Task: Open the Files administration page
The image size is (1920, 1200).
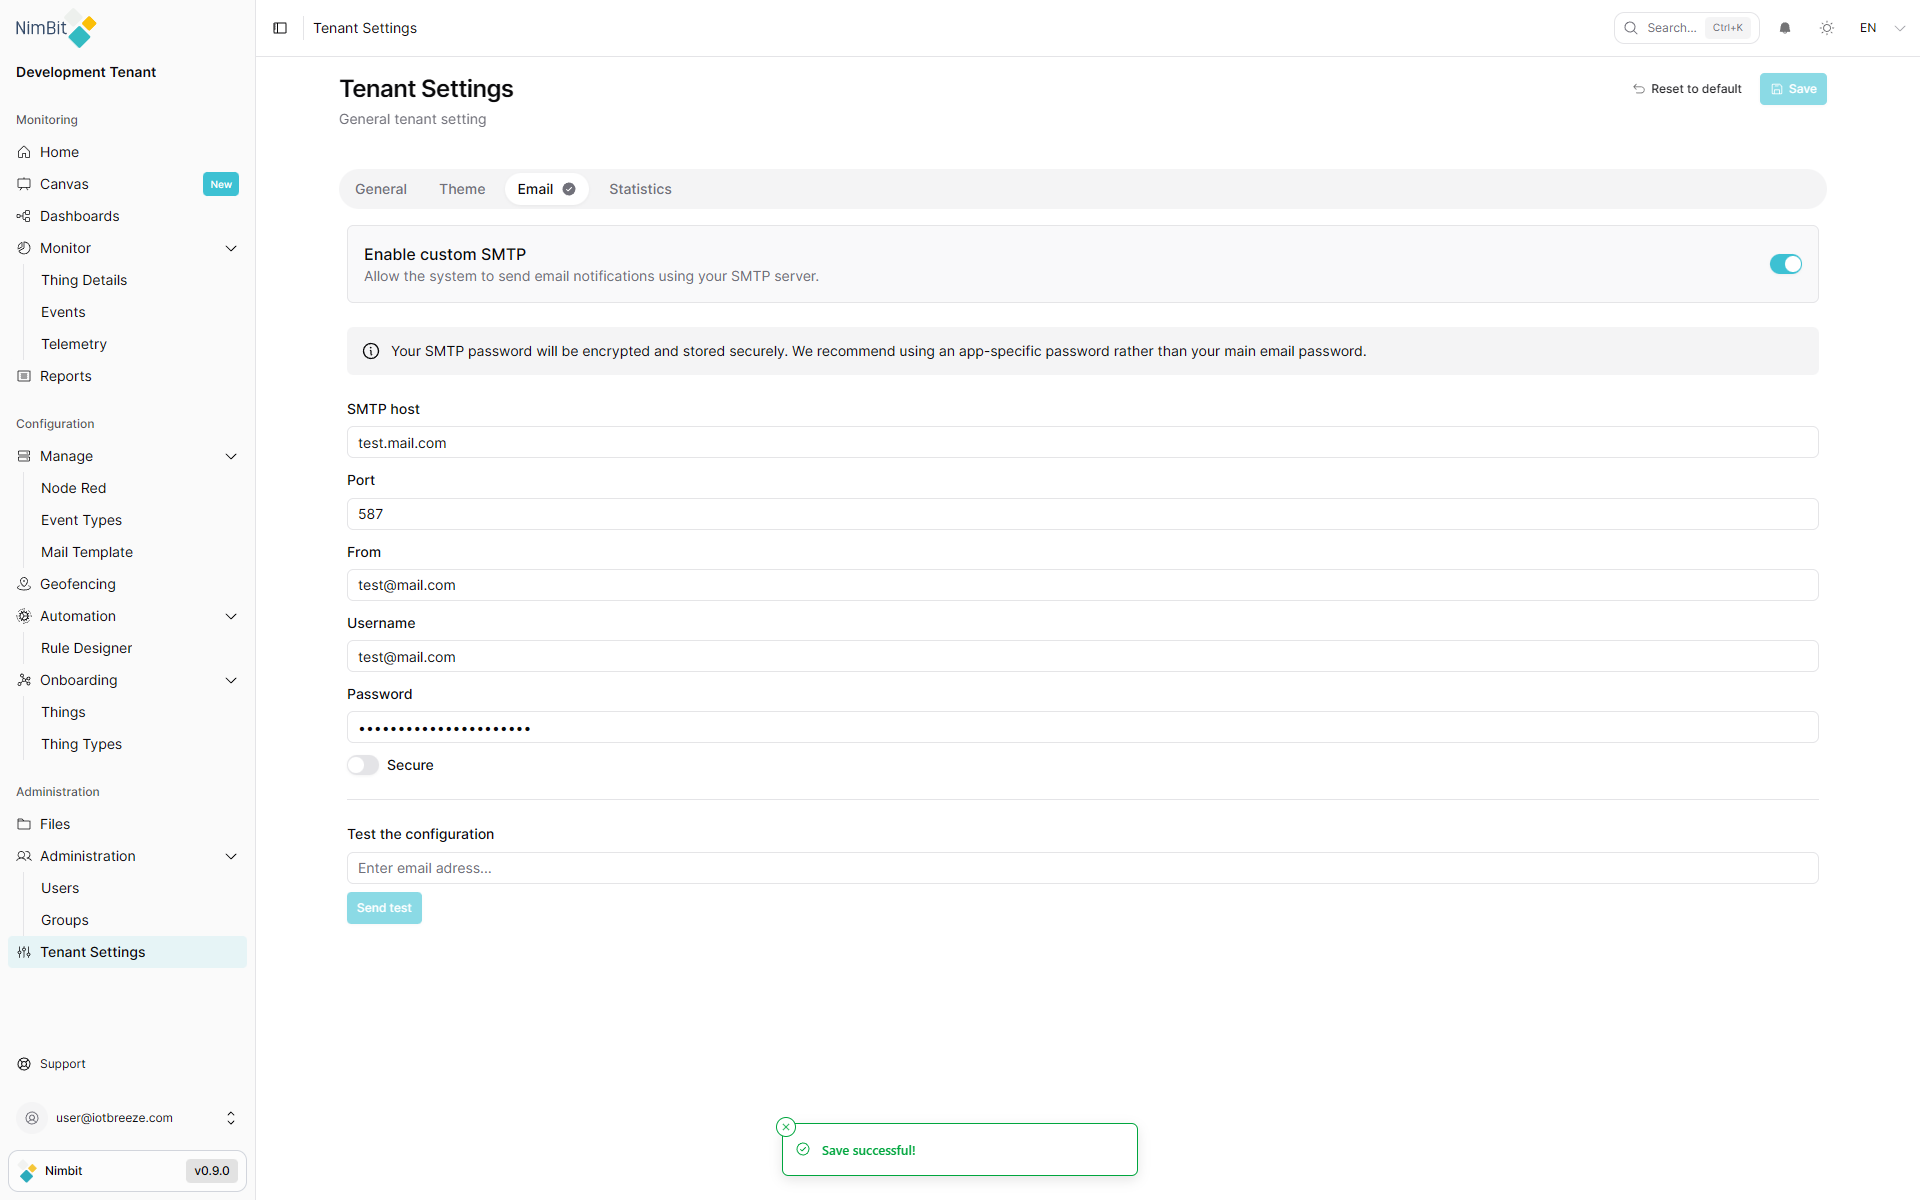Action: point(55,823)
